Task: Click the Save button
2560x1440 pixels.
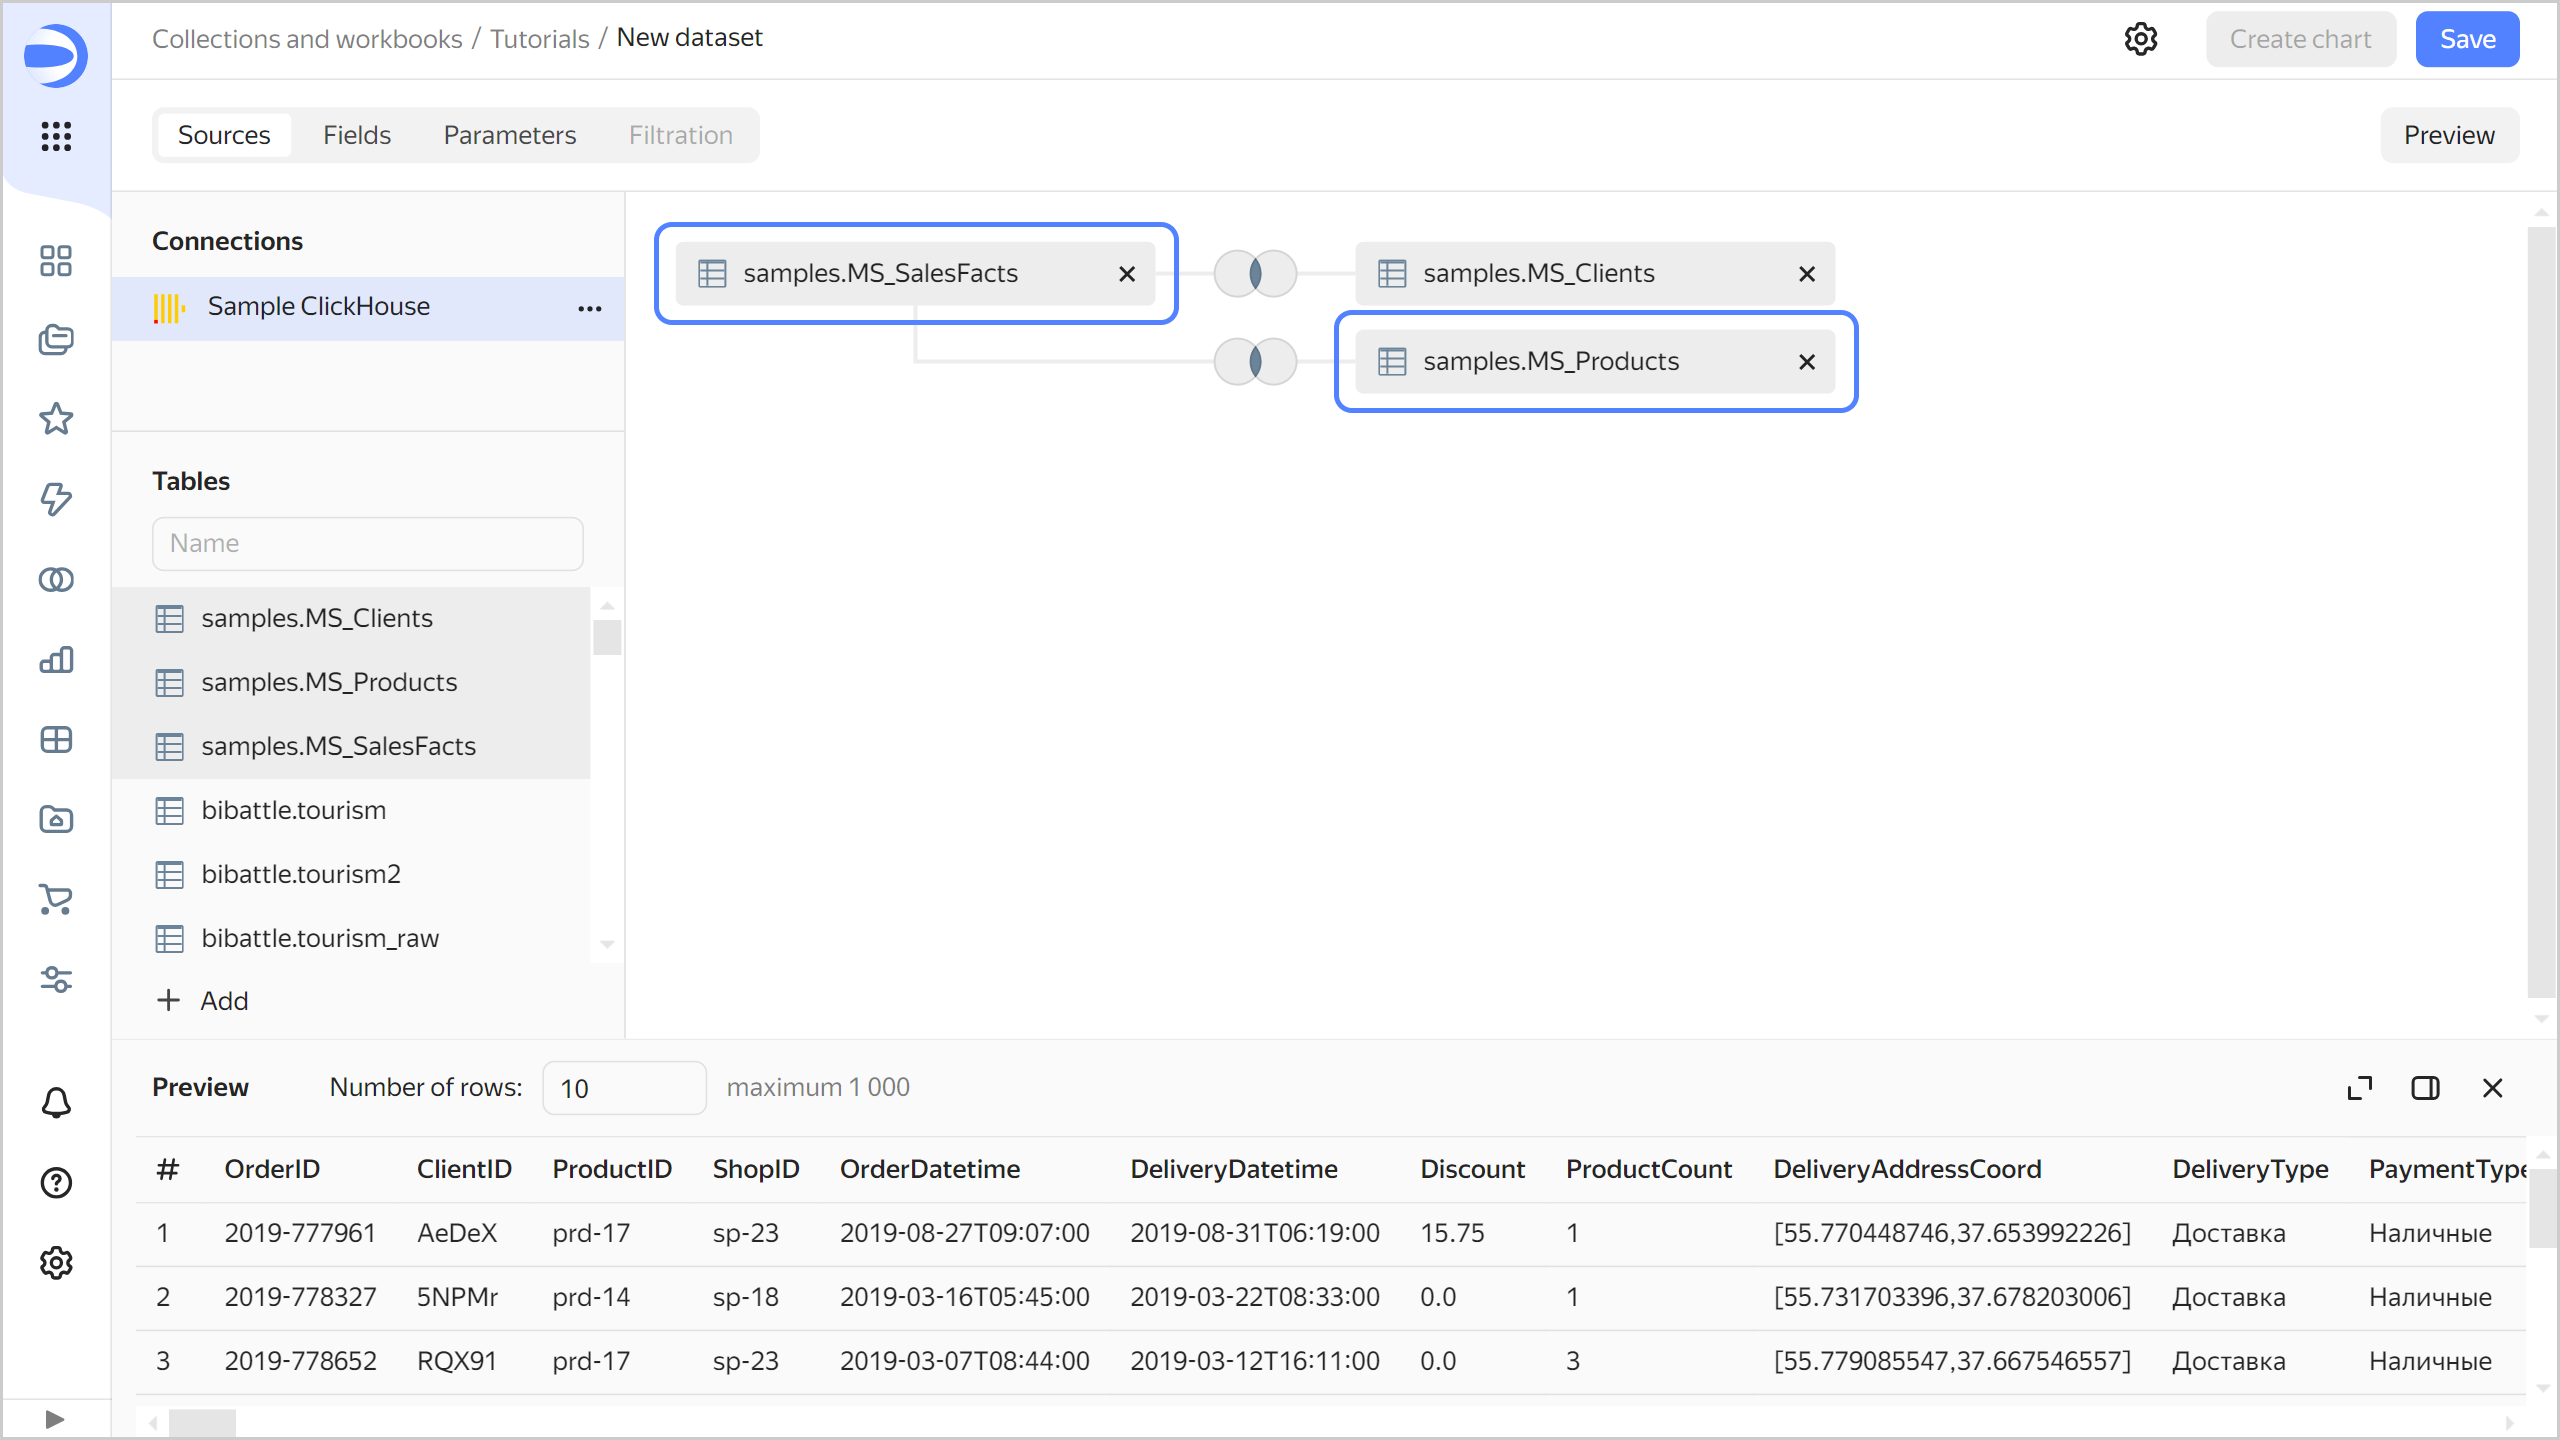Action: [x=2467, y=39]
